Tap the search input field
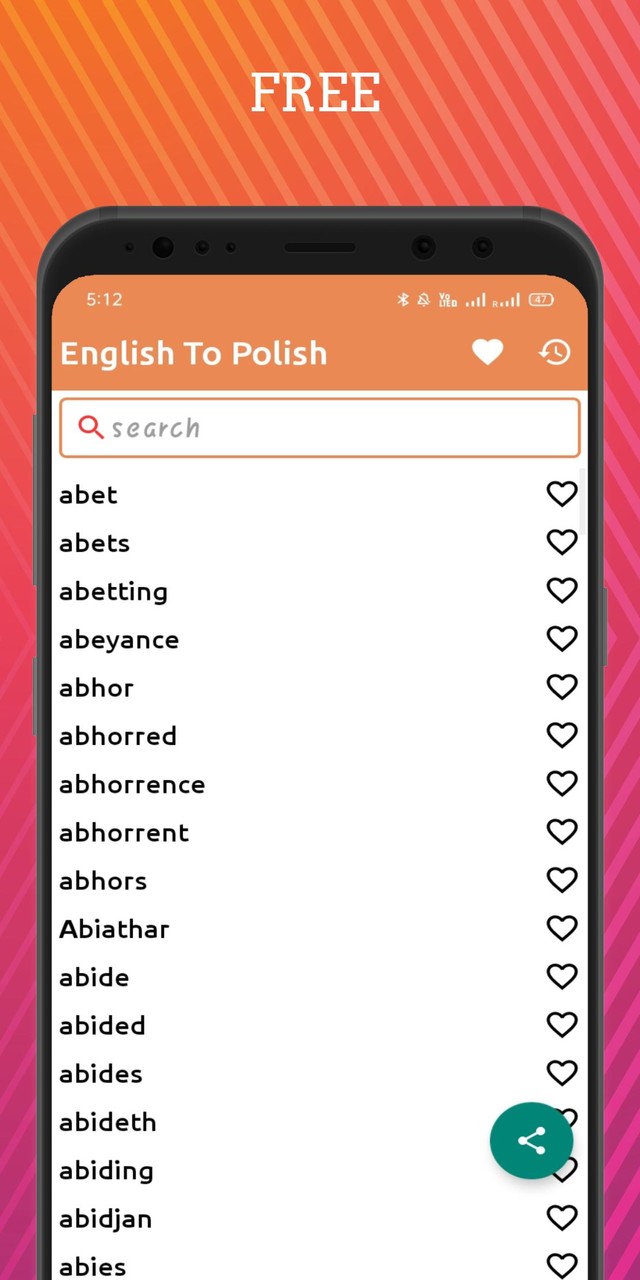This screenshot has width=640, height=1280. pyautogui.click(x=300, y=427)
